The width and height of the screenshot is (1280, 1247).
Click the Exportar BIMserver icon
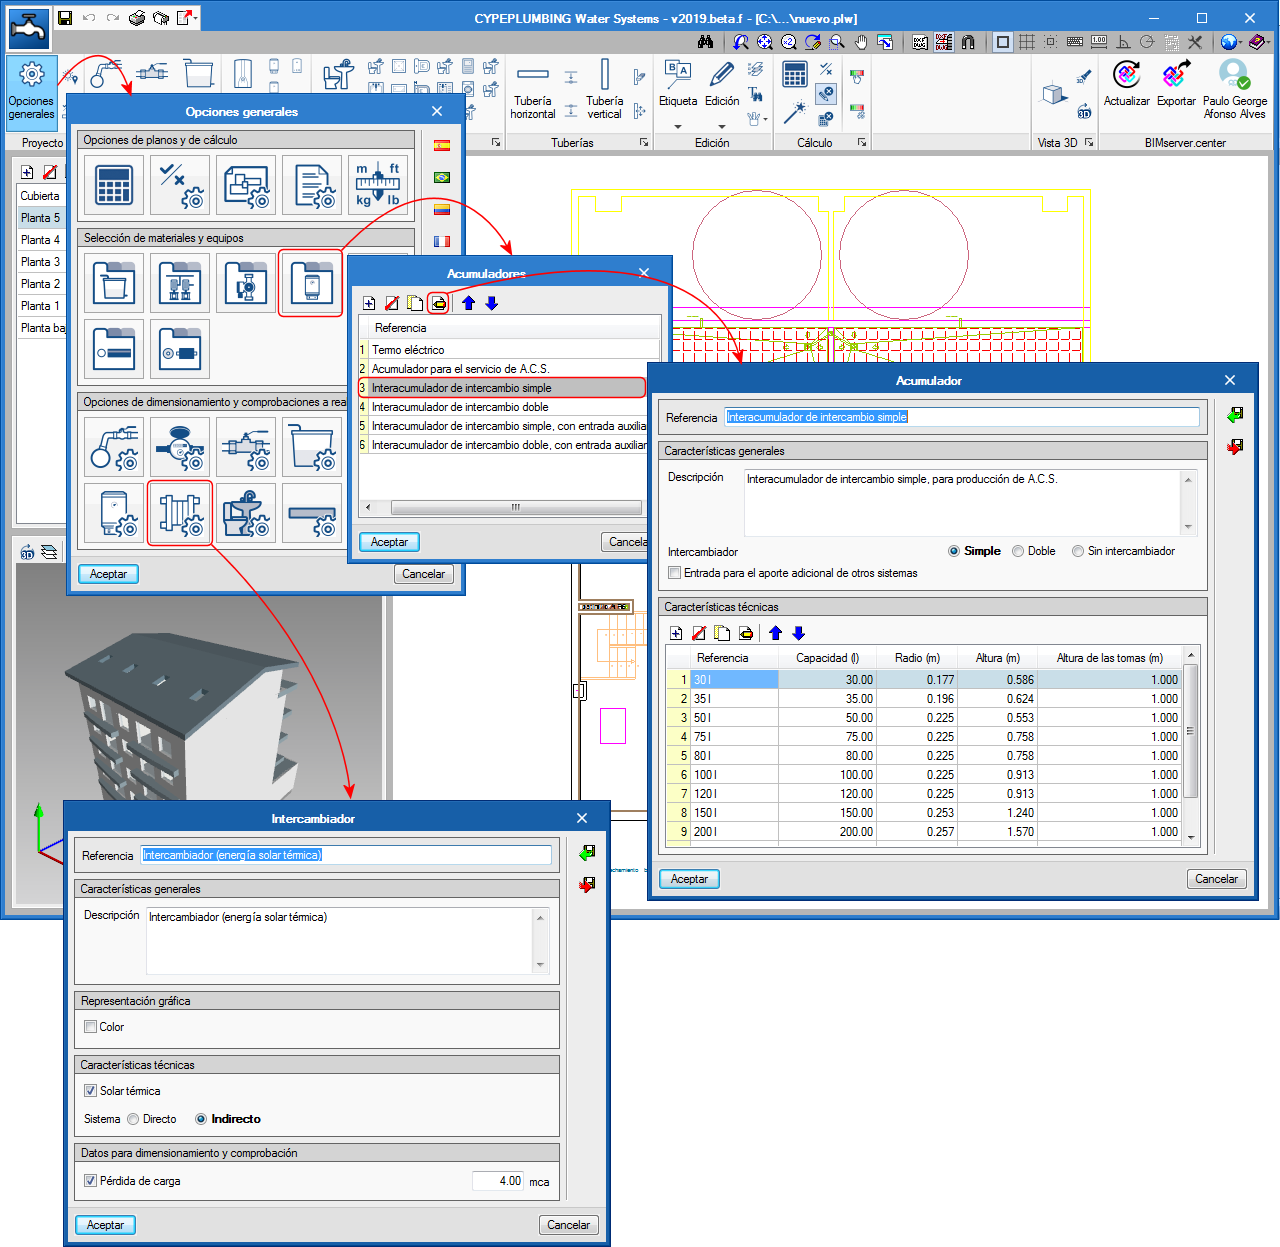pos(1176,83)
